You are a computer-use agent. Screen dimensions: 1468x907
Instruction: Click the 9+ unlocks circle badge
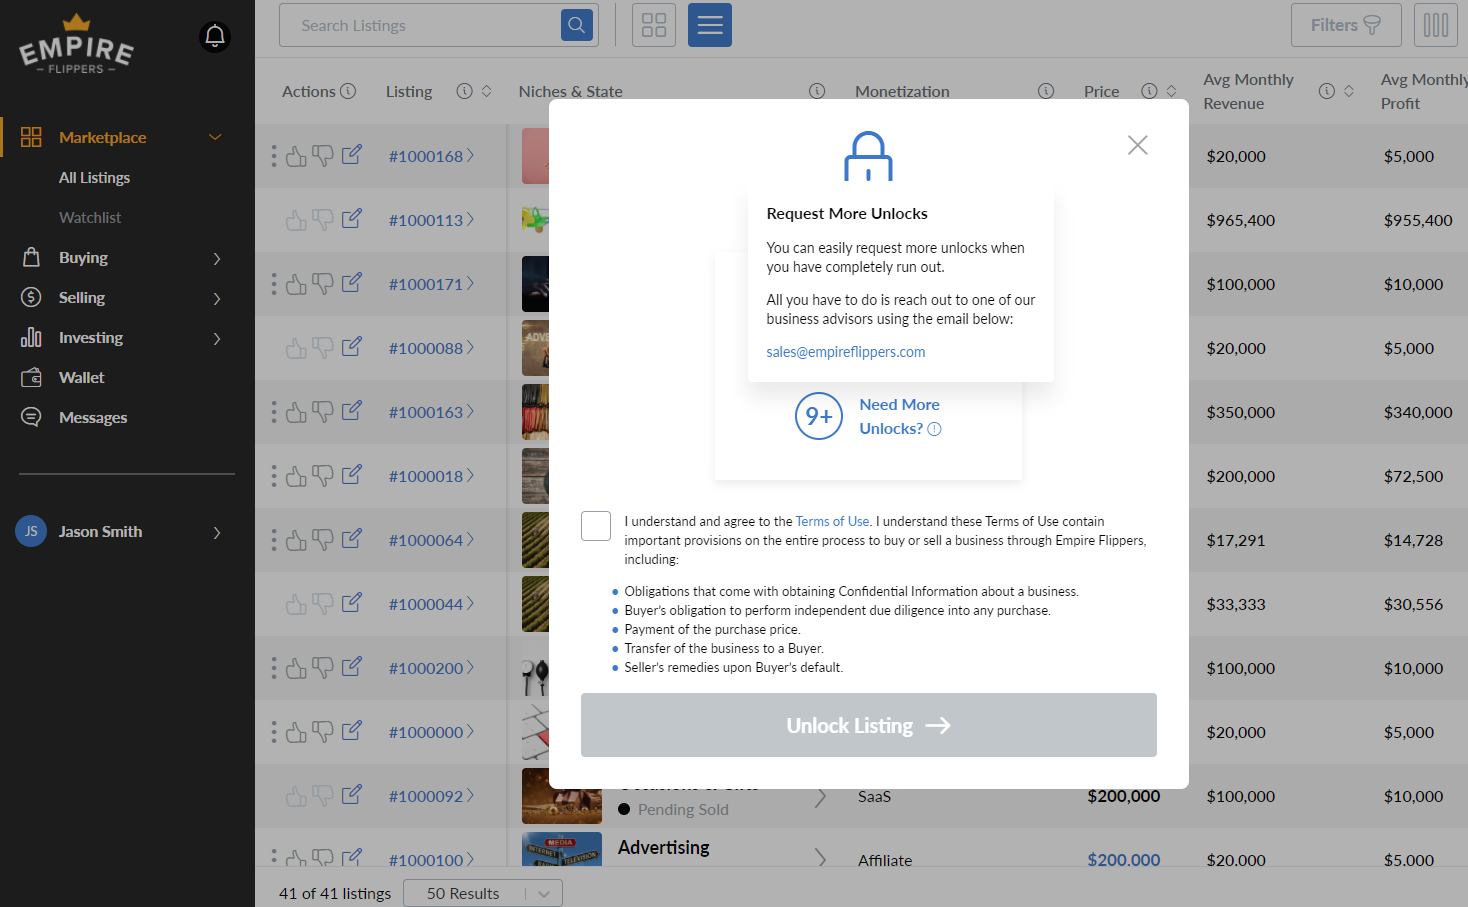coord(819,416)
